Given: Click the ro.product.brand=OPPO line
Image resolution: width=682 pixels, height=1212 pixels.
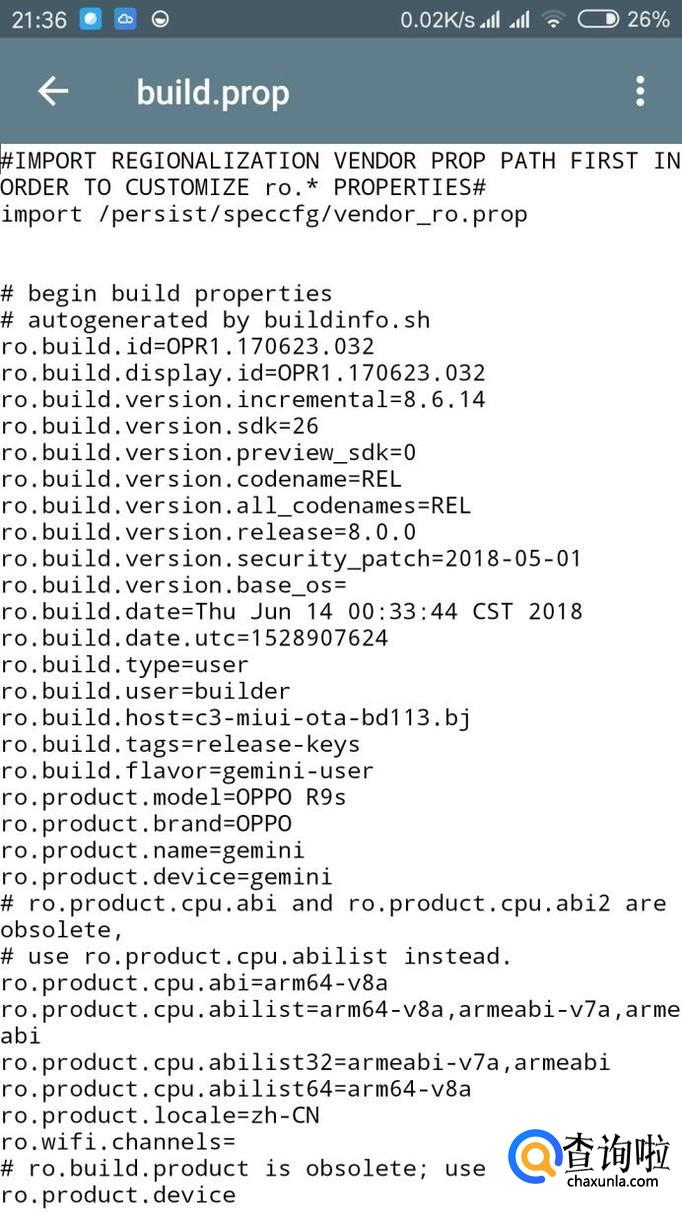Looking at the screenshot, I should (147, 824).
